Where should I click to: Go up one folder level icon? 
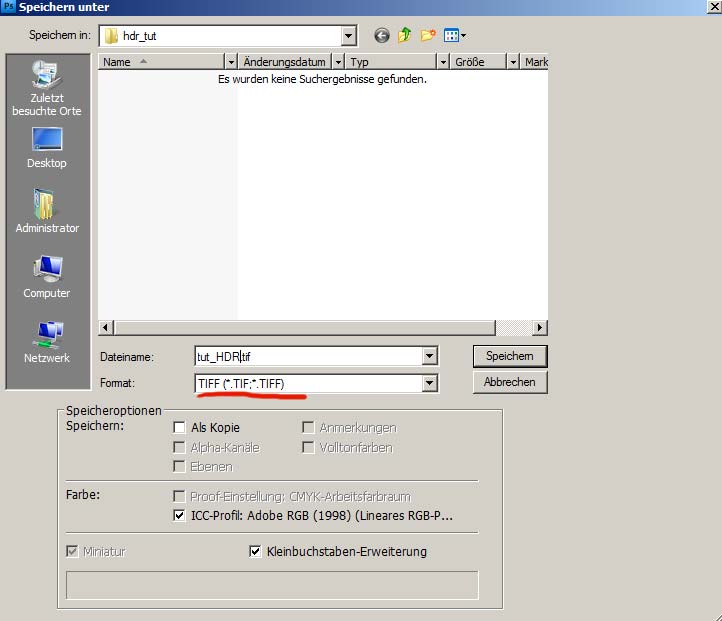[x=405, y=36]
